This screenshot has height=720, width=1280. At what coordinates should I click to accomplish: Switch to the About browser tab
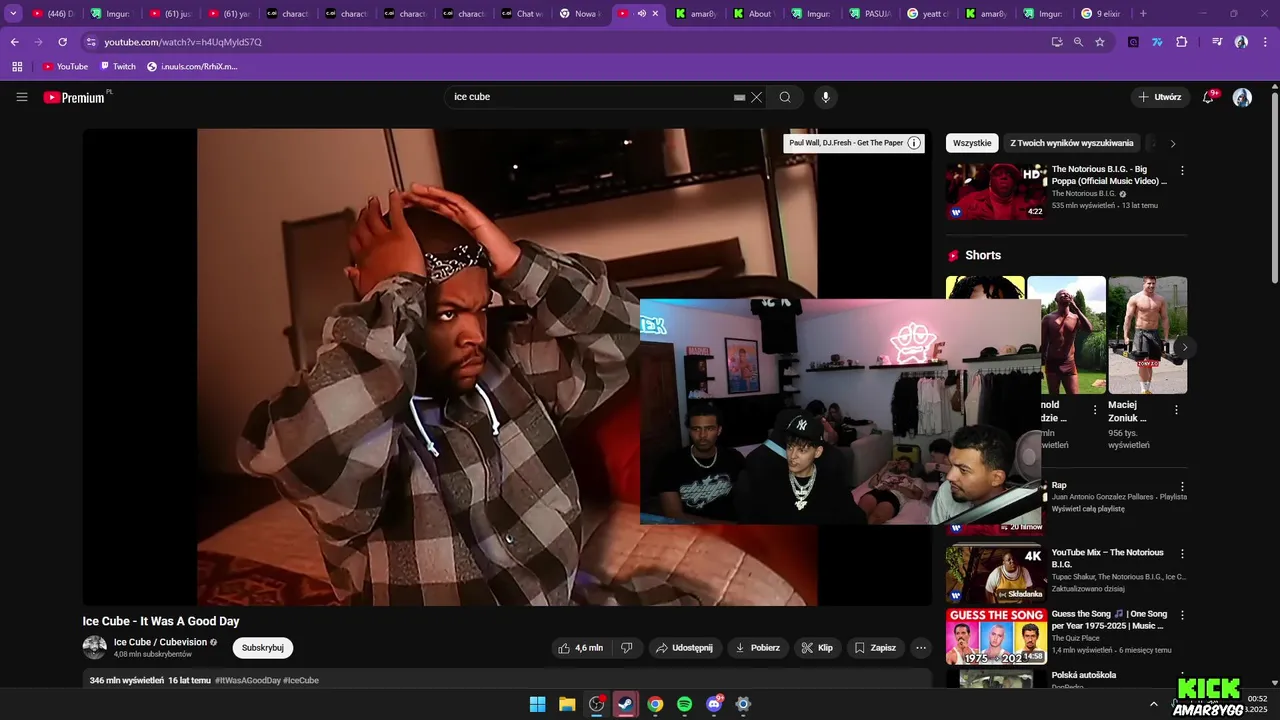coord(753,14)
